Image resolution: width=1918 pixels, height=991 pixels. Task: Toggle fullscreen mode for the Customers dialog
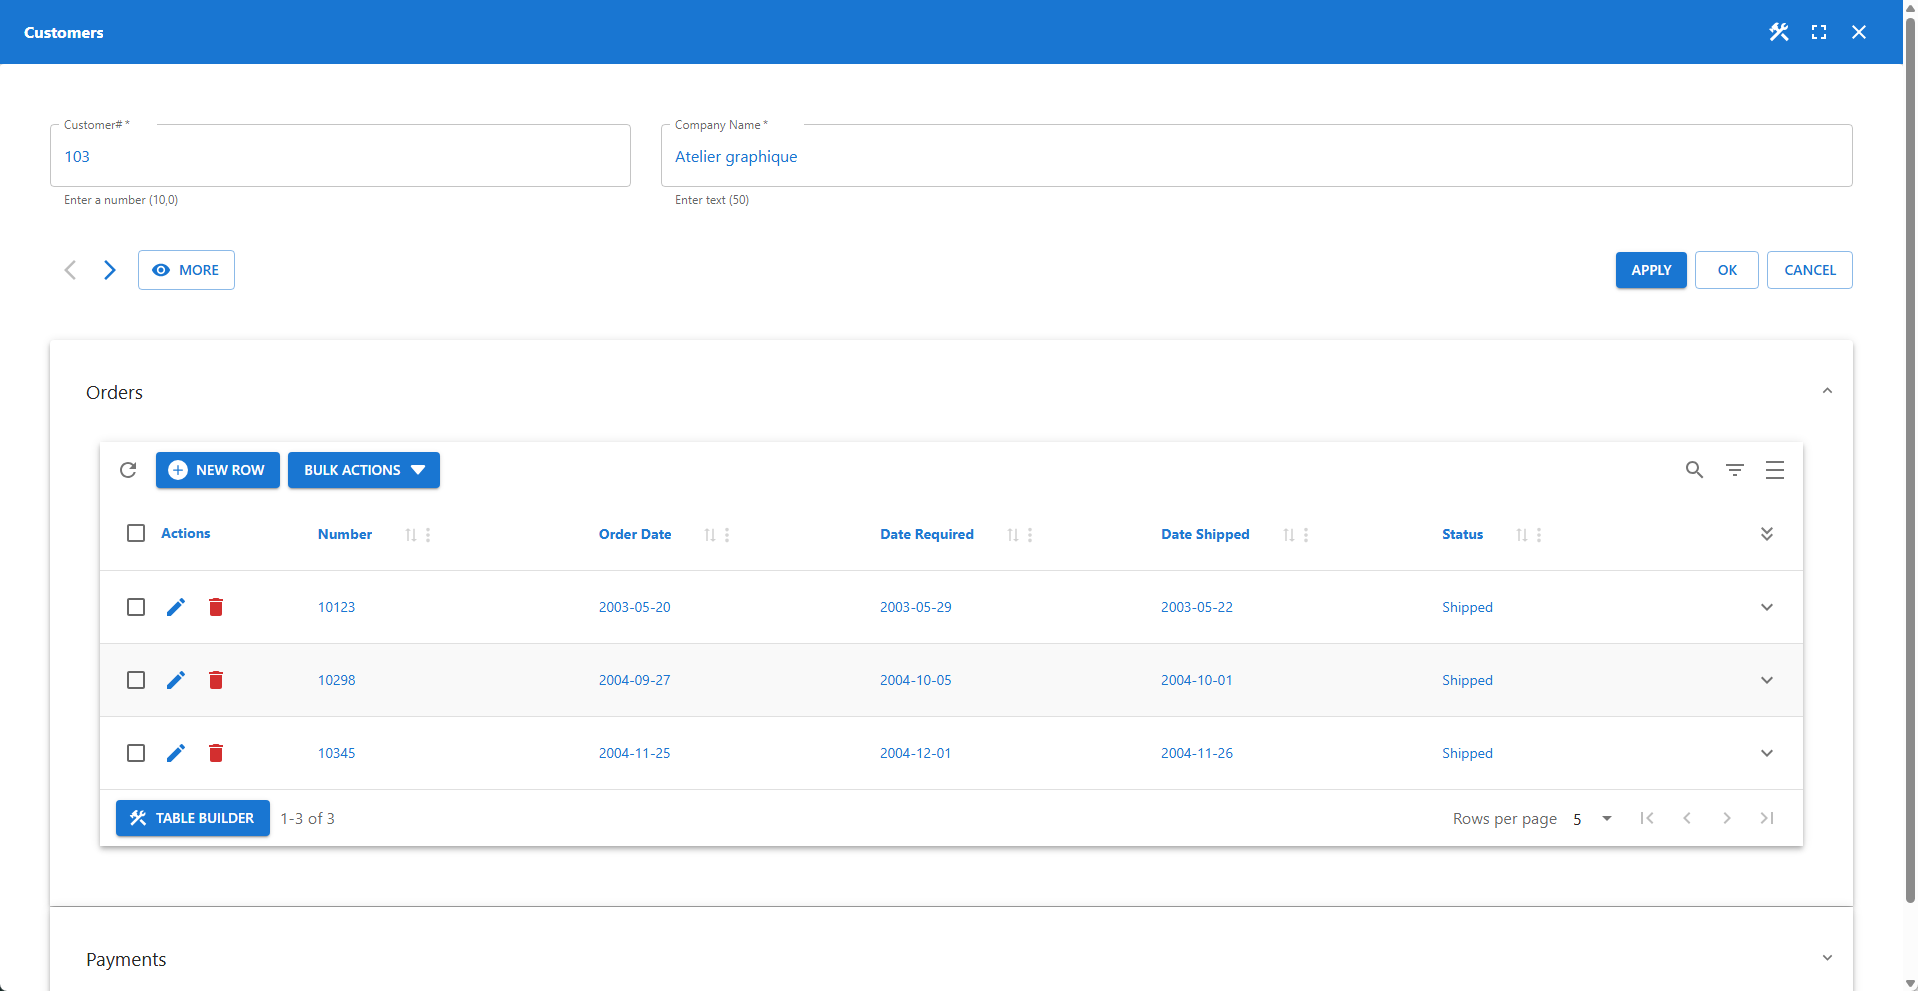[1819, 32]
